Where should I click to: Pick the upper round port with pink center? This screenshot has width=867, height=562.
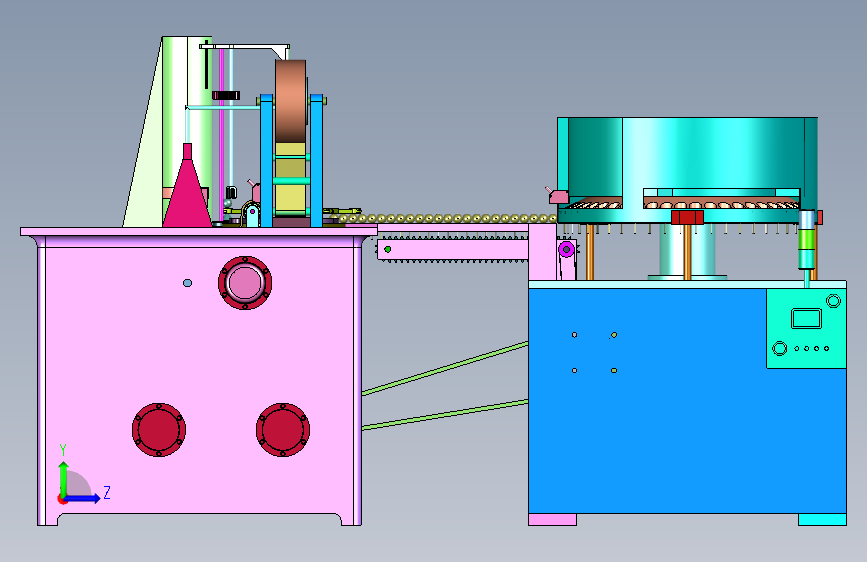(245, 283)
